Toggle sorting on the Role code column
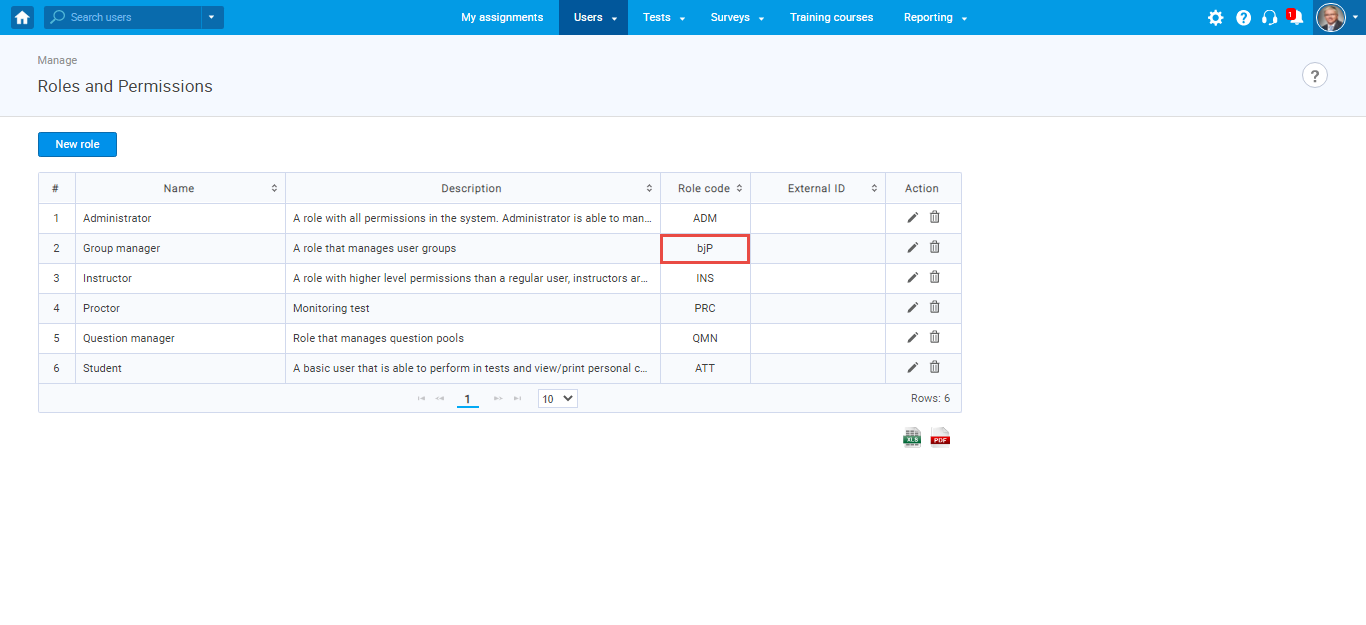 [x=737, y=188]
